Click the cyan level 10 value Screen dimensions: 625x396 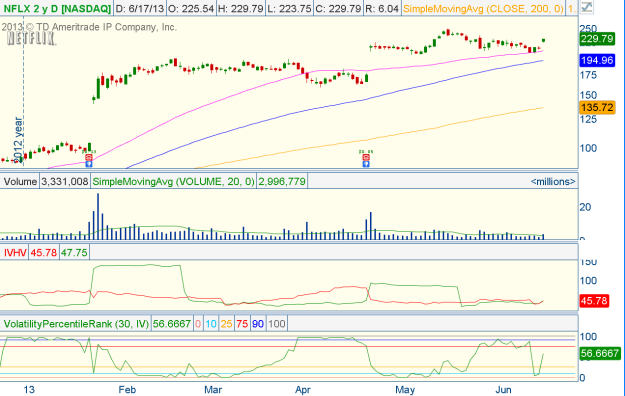click(x=211, y=323)
